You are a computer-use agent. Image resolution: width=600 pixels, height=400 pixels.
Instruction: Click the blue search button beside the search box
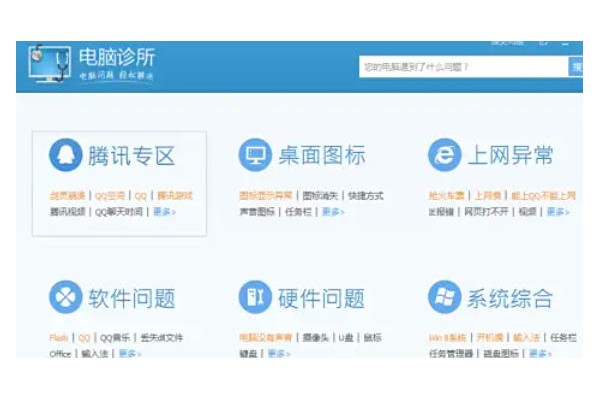576,67
